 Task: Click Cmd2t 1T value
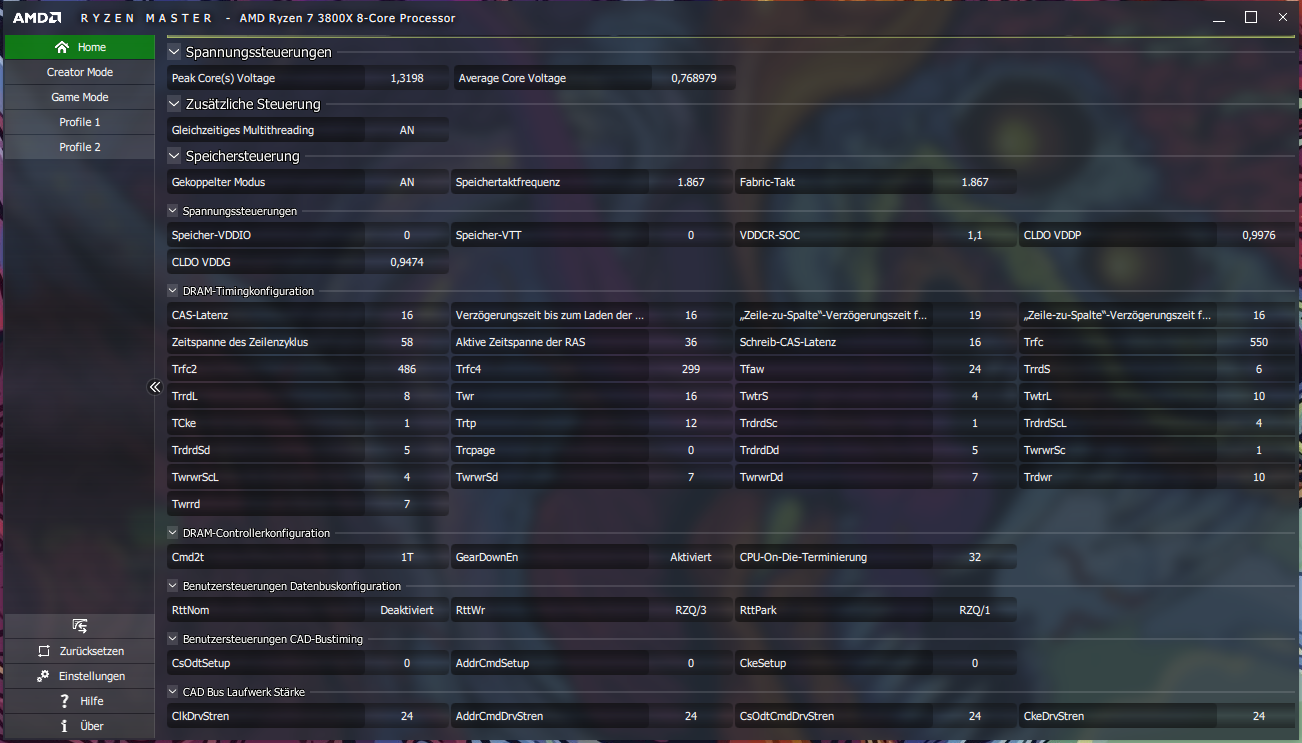[407, 557]
